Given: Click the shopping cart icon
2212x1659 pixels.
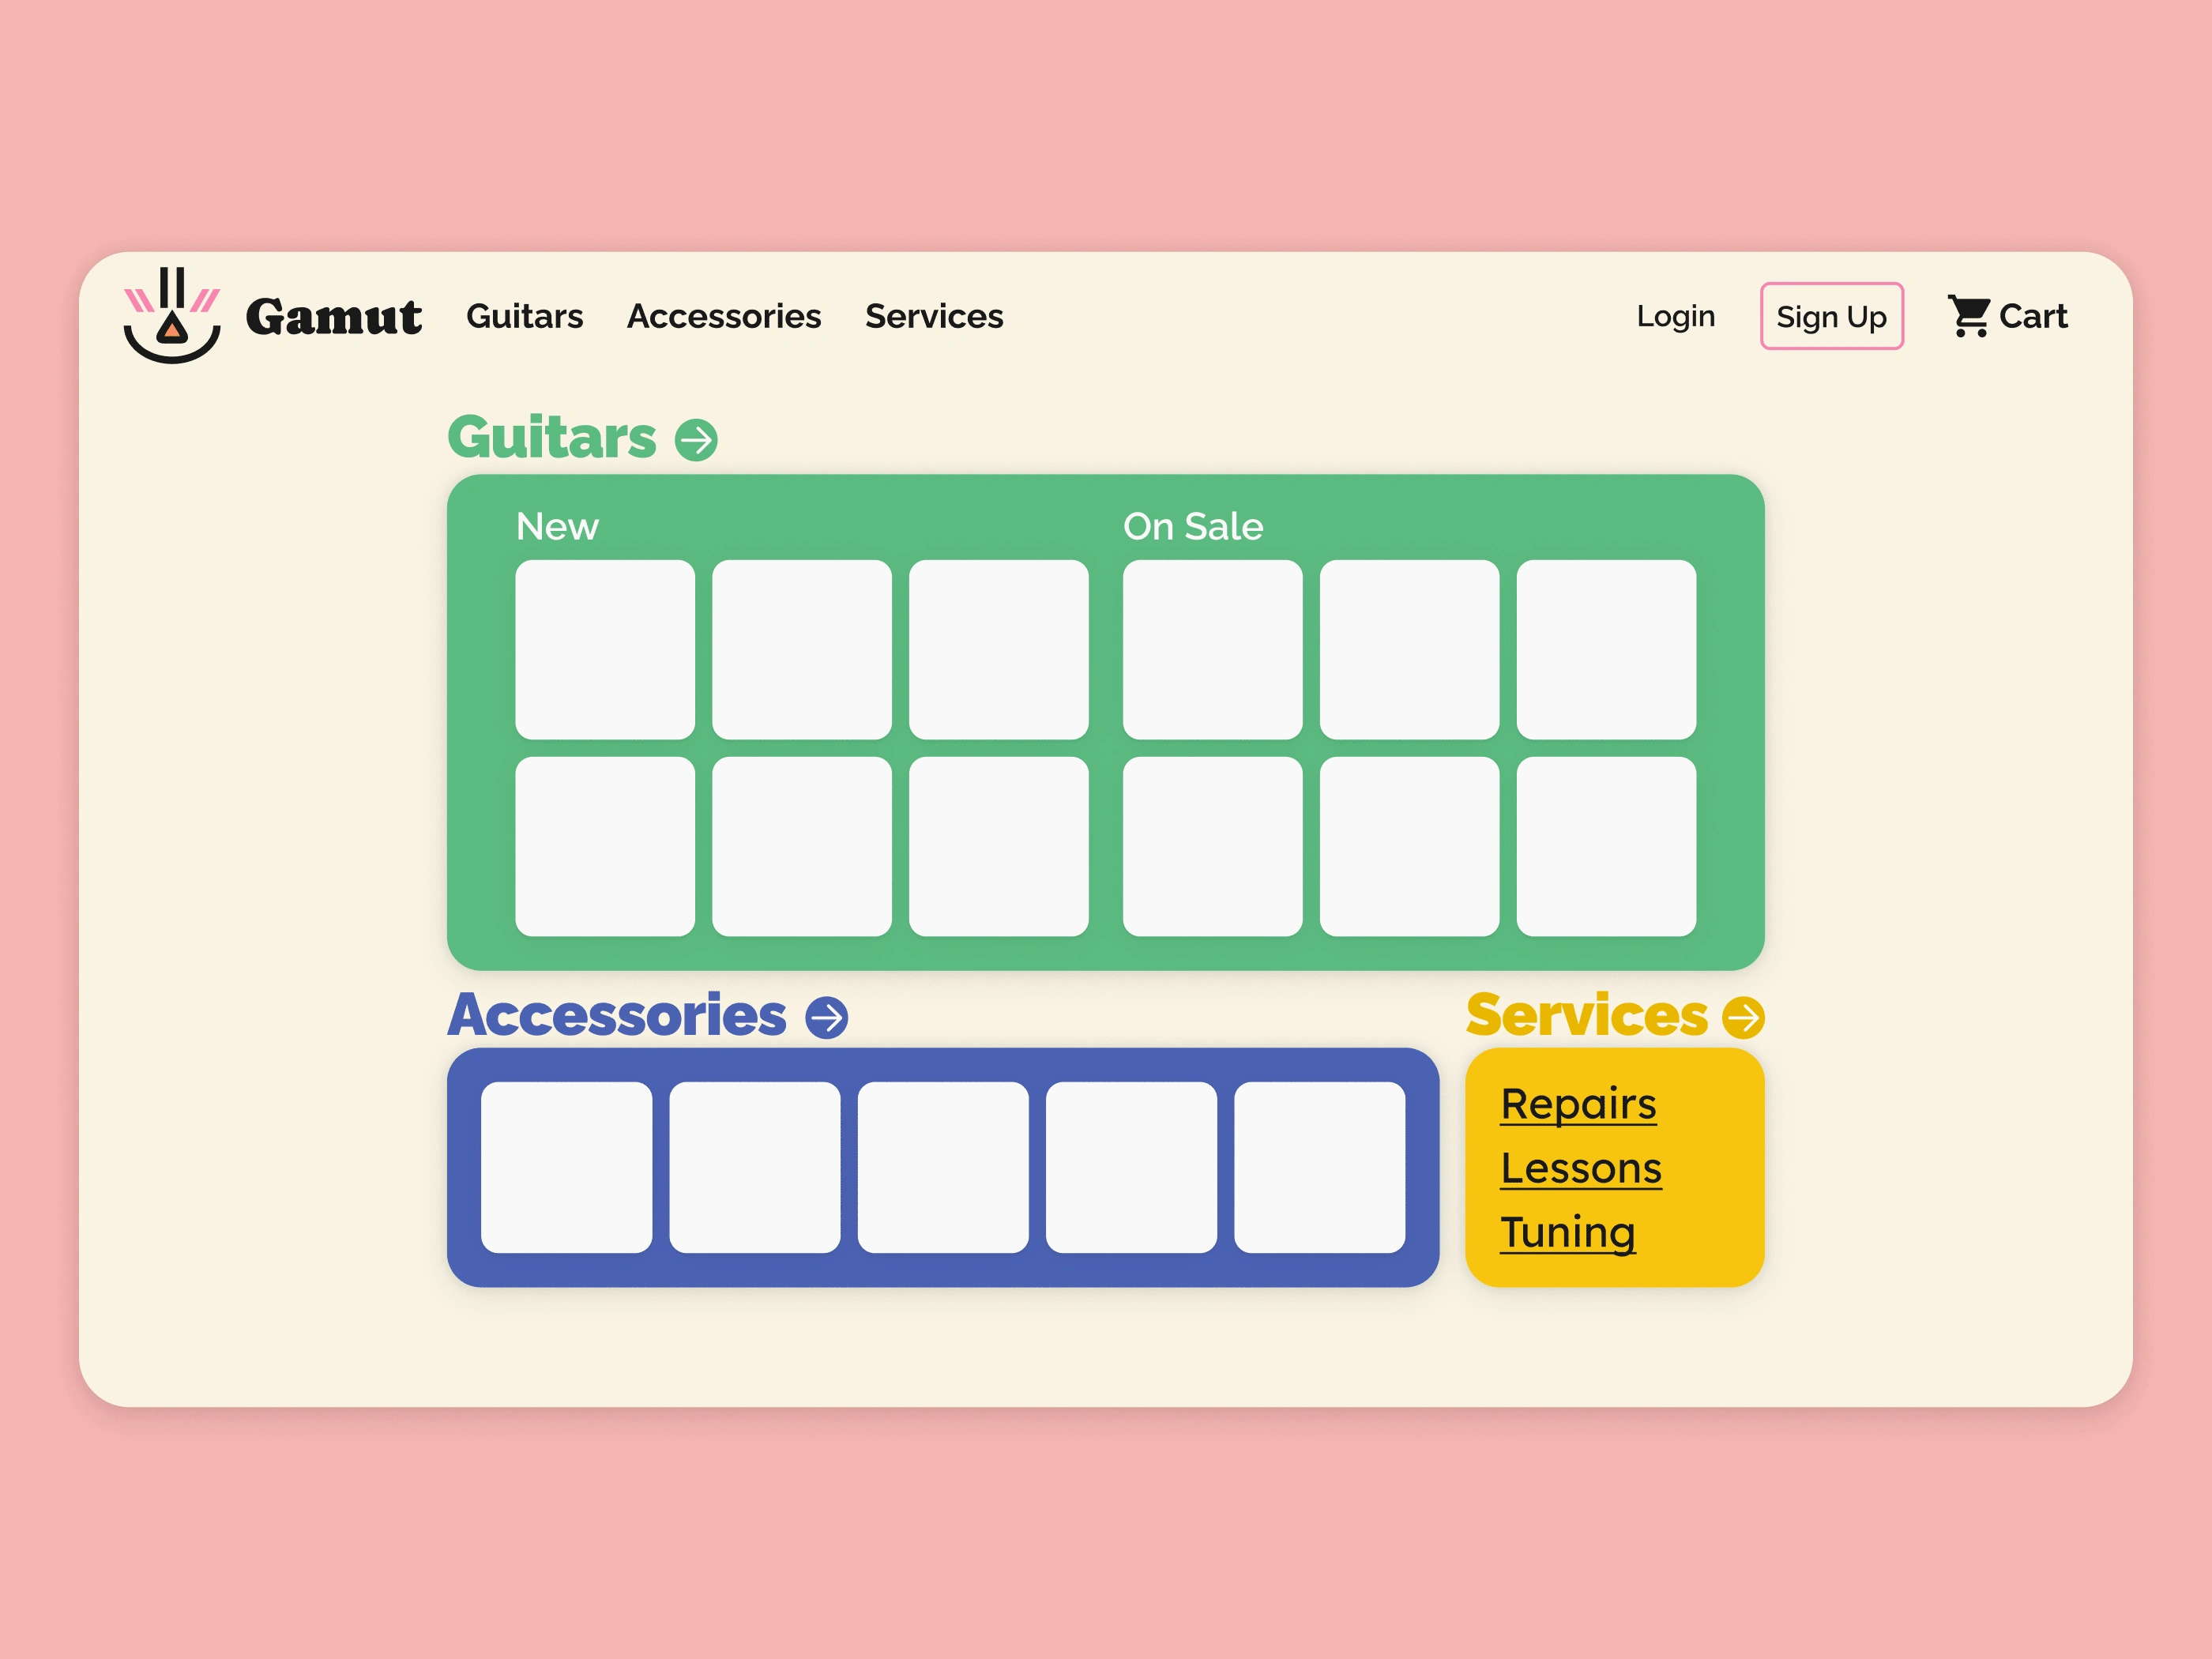Looking at the screenshot, I should (1969, 316).
